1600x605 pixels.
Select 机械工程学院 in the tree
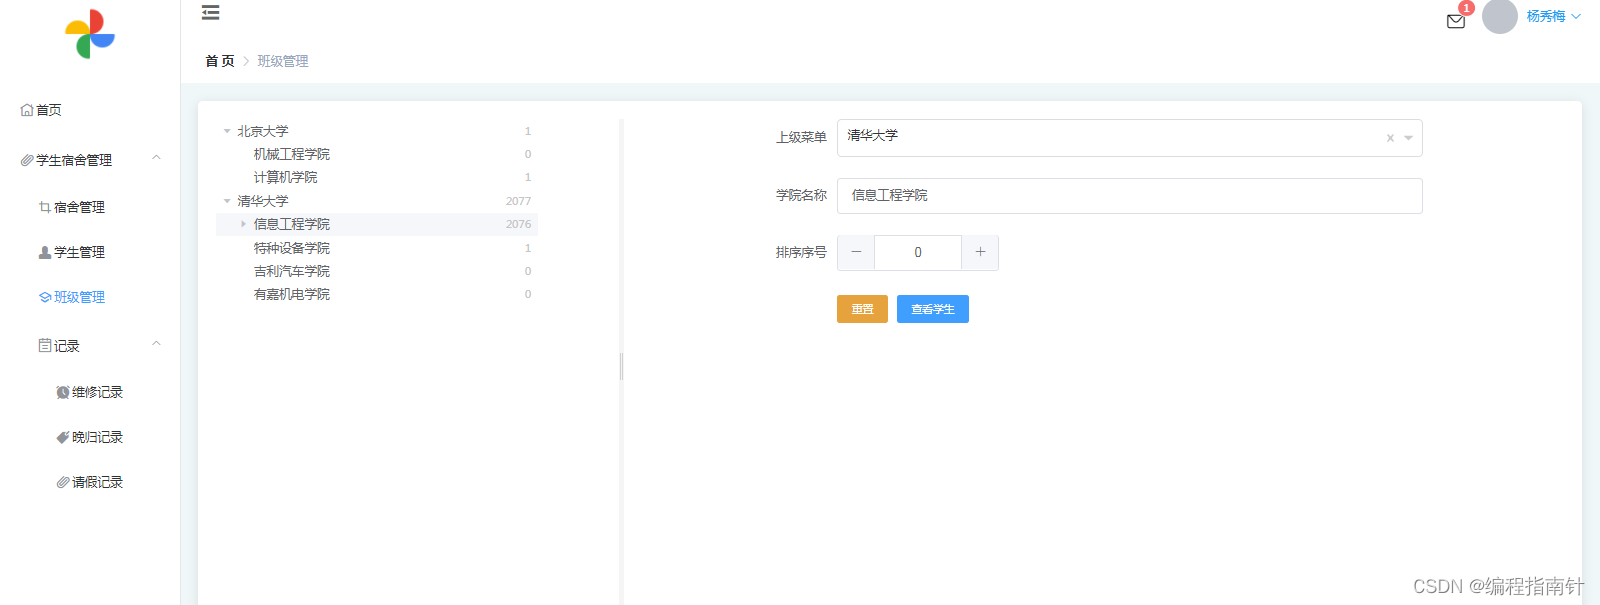[291, 154]
